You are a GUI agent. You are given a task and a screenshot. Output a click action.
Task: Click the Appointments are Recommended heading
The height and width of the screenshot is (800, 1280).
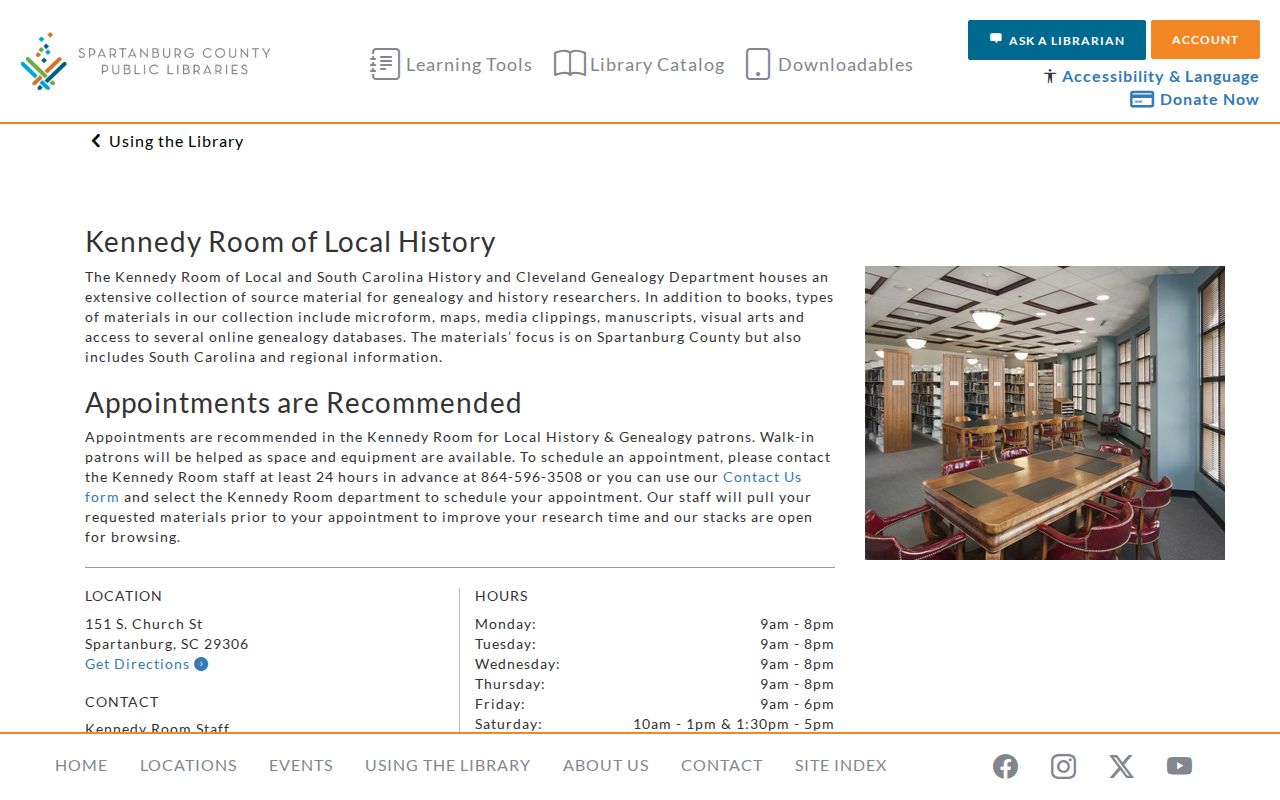click(x=303, y=403)
